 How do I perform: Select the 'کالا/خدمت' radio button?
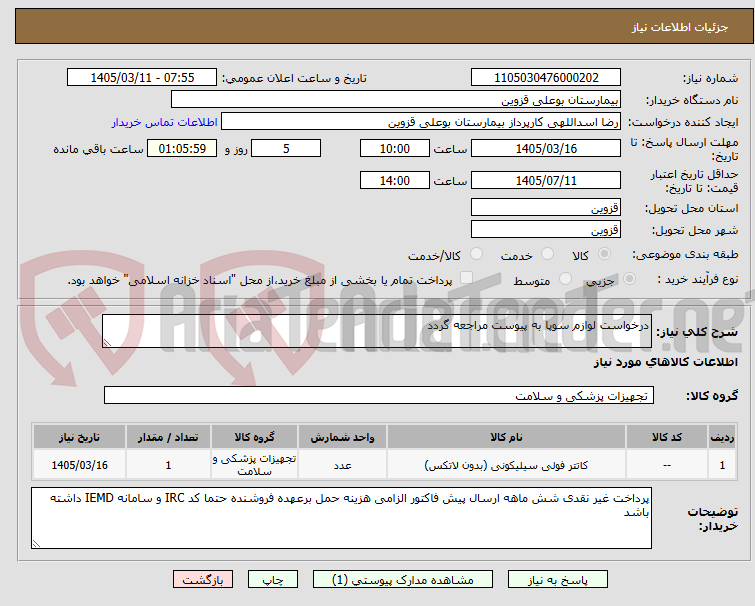476,254
